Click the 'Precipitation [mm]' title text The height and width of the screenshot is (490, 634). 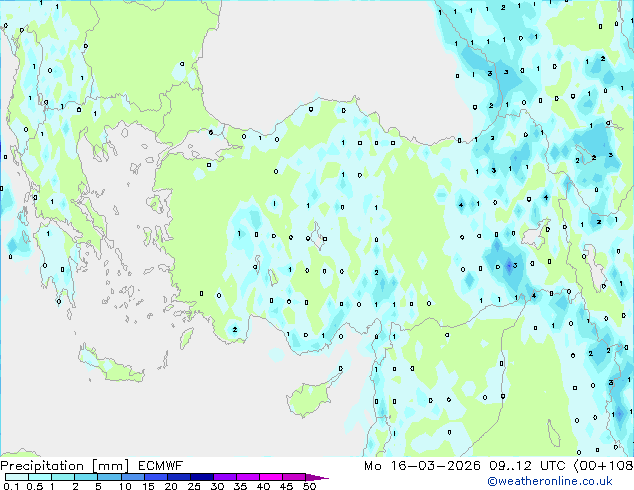tap(65, 466)
